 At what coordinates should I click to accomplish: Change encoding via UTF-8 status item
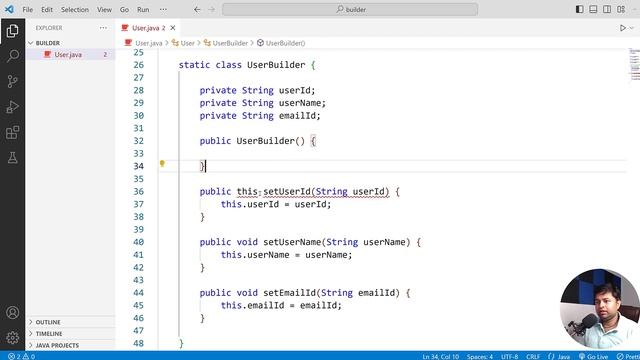tap(509, 356)
